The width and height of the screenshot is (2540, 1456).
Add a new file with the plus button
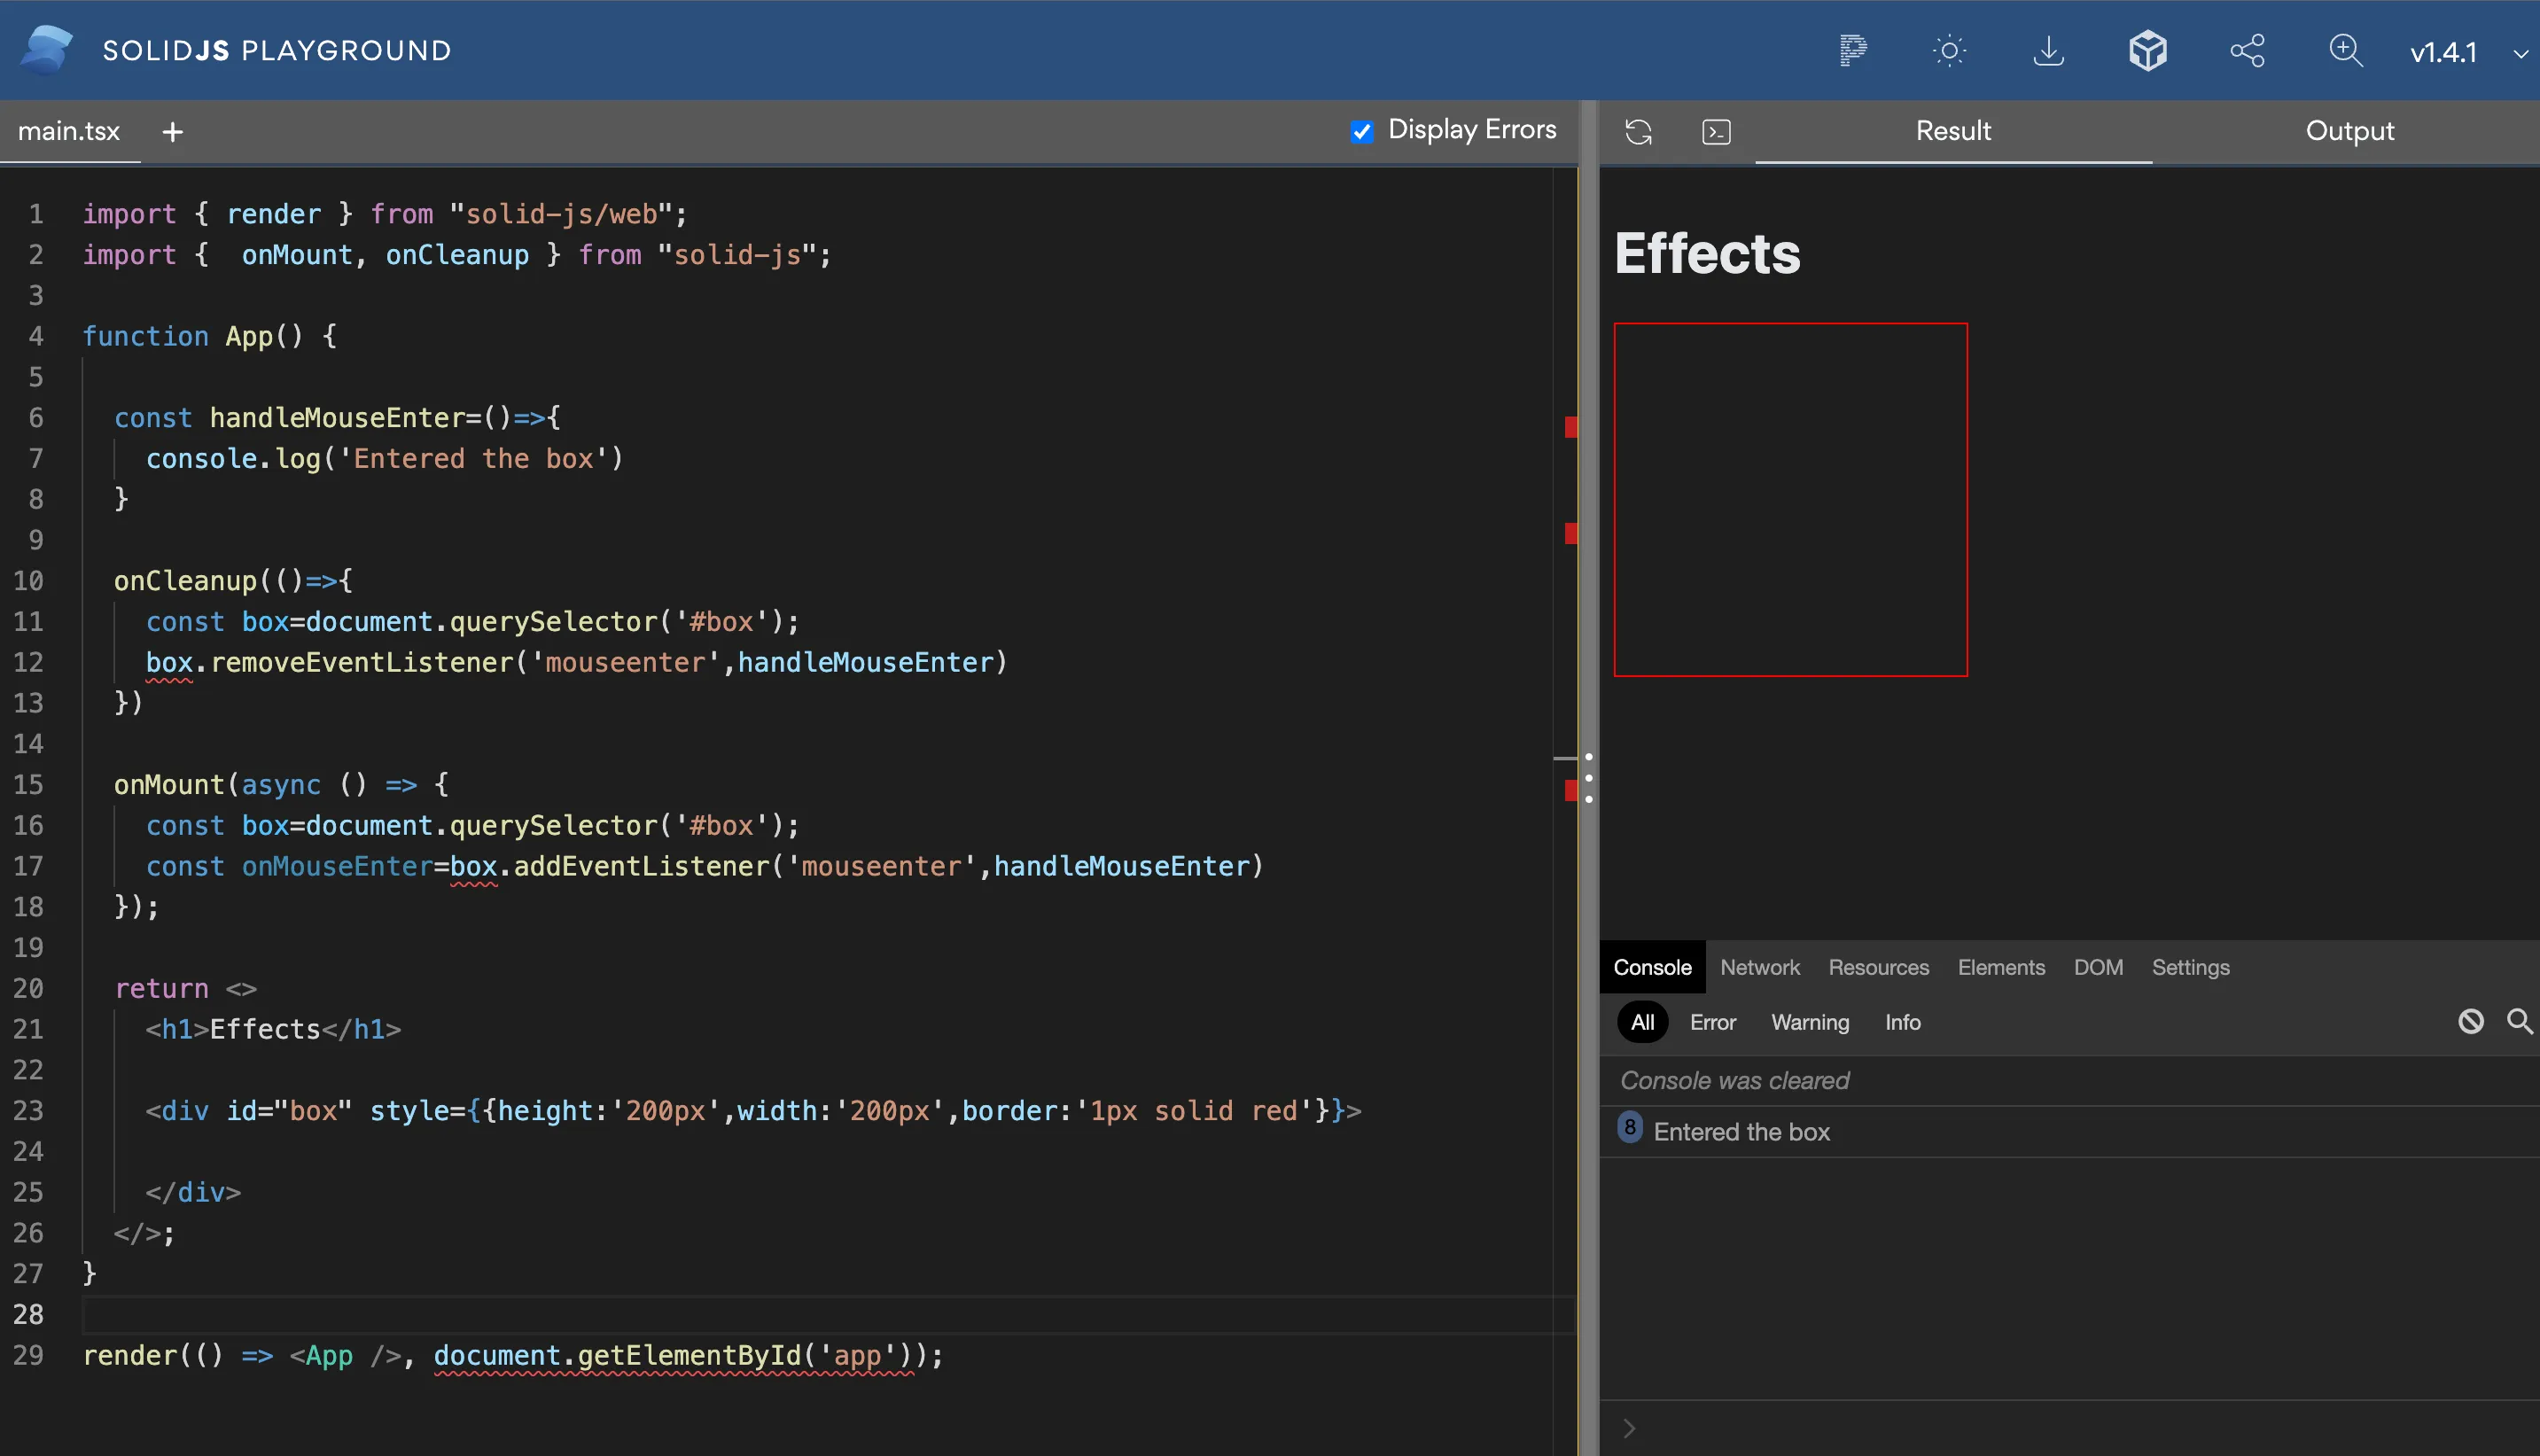[172, 131]
